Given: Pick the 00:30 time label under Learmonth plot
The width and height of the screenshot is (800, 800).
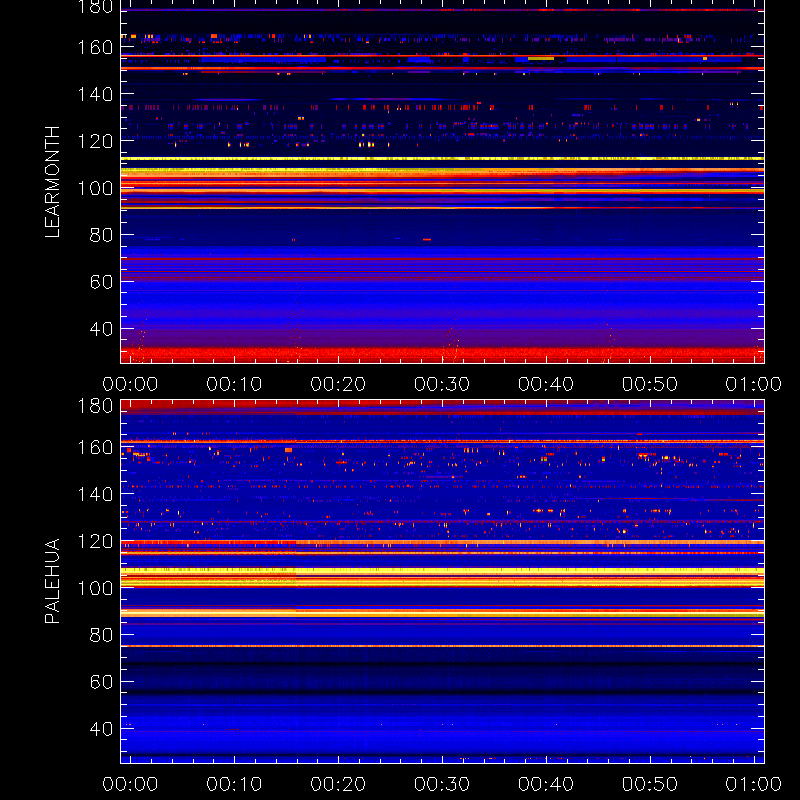Looking at the screenshot, I should [442, 384].
